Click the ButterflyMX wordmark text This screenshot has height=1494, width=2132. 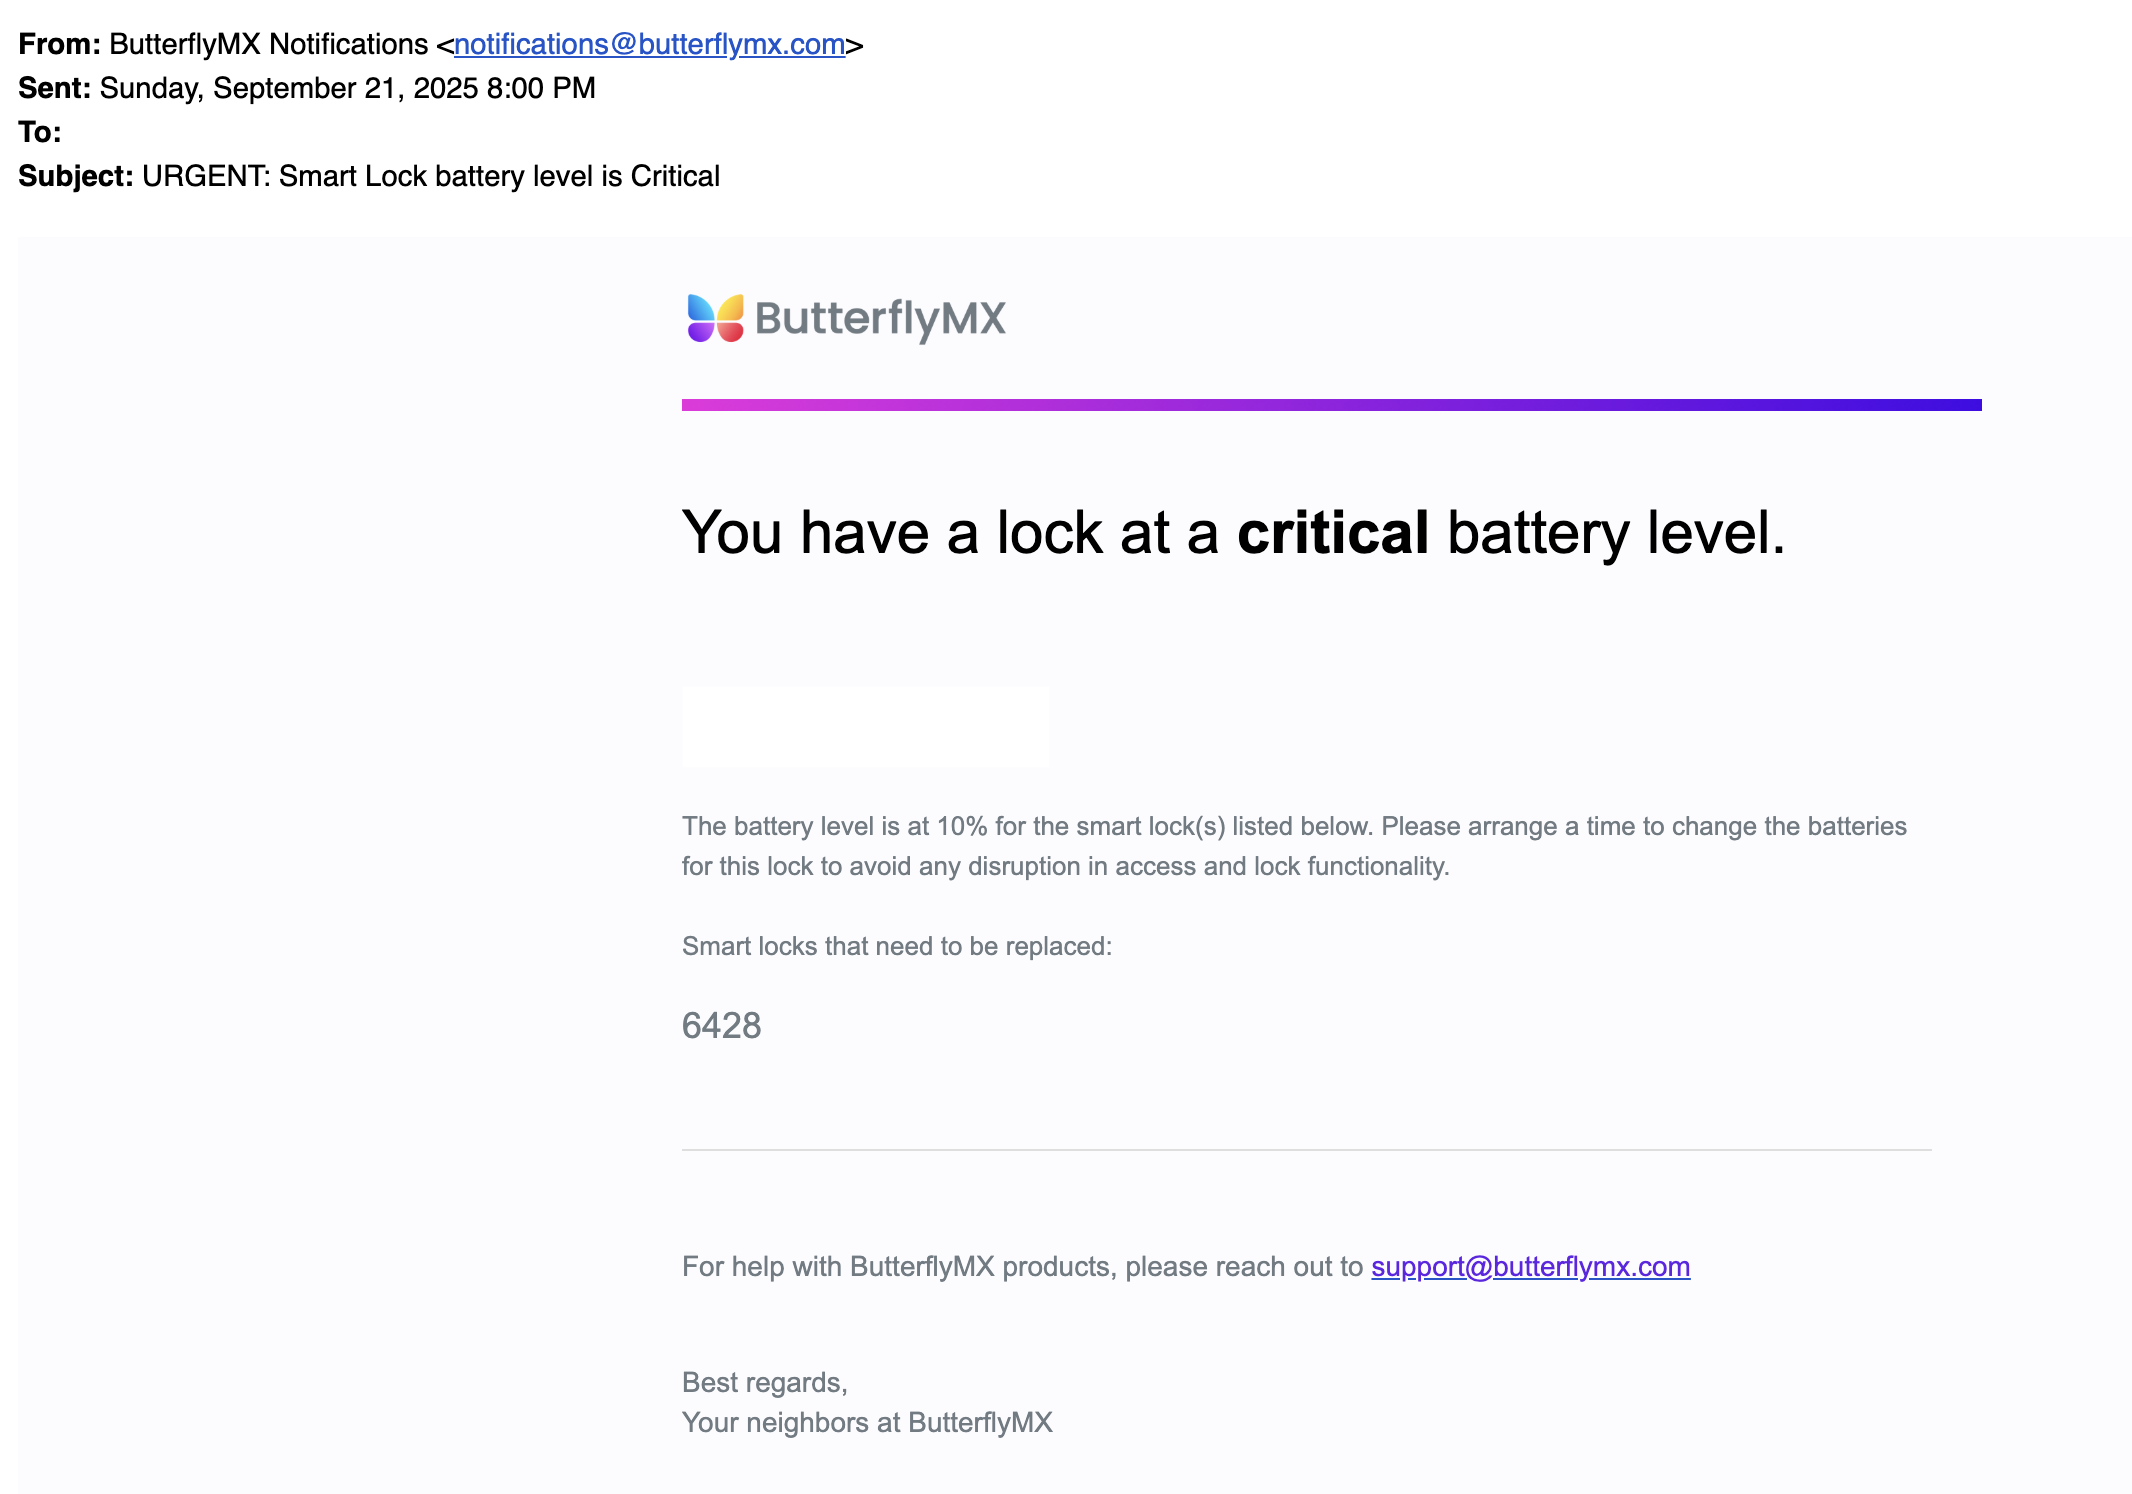click(x=880, y=318)
